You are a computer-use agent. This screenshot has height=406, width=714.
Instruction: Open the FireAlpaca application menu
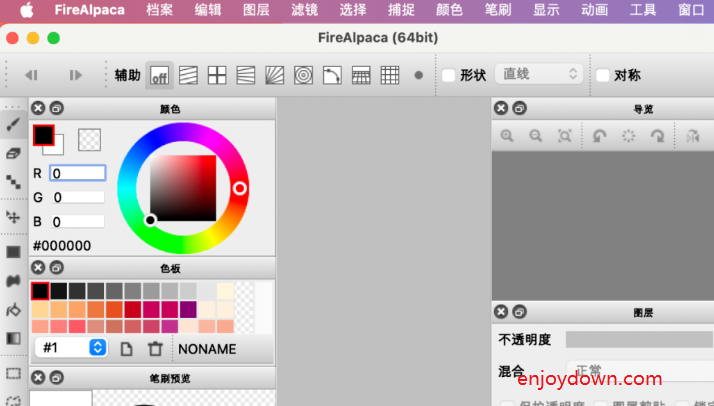(x=89, y=10)
